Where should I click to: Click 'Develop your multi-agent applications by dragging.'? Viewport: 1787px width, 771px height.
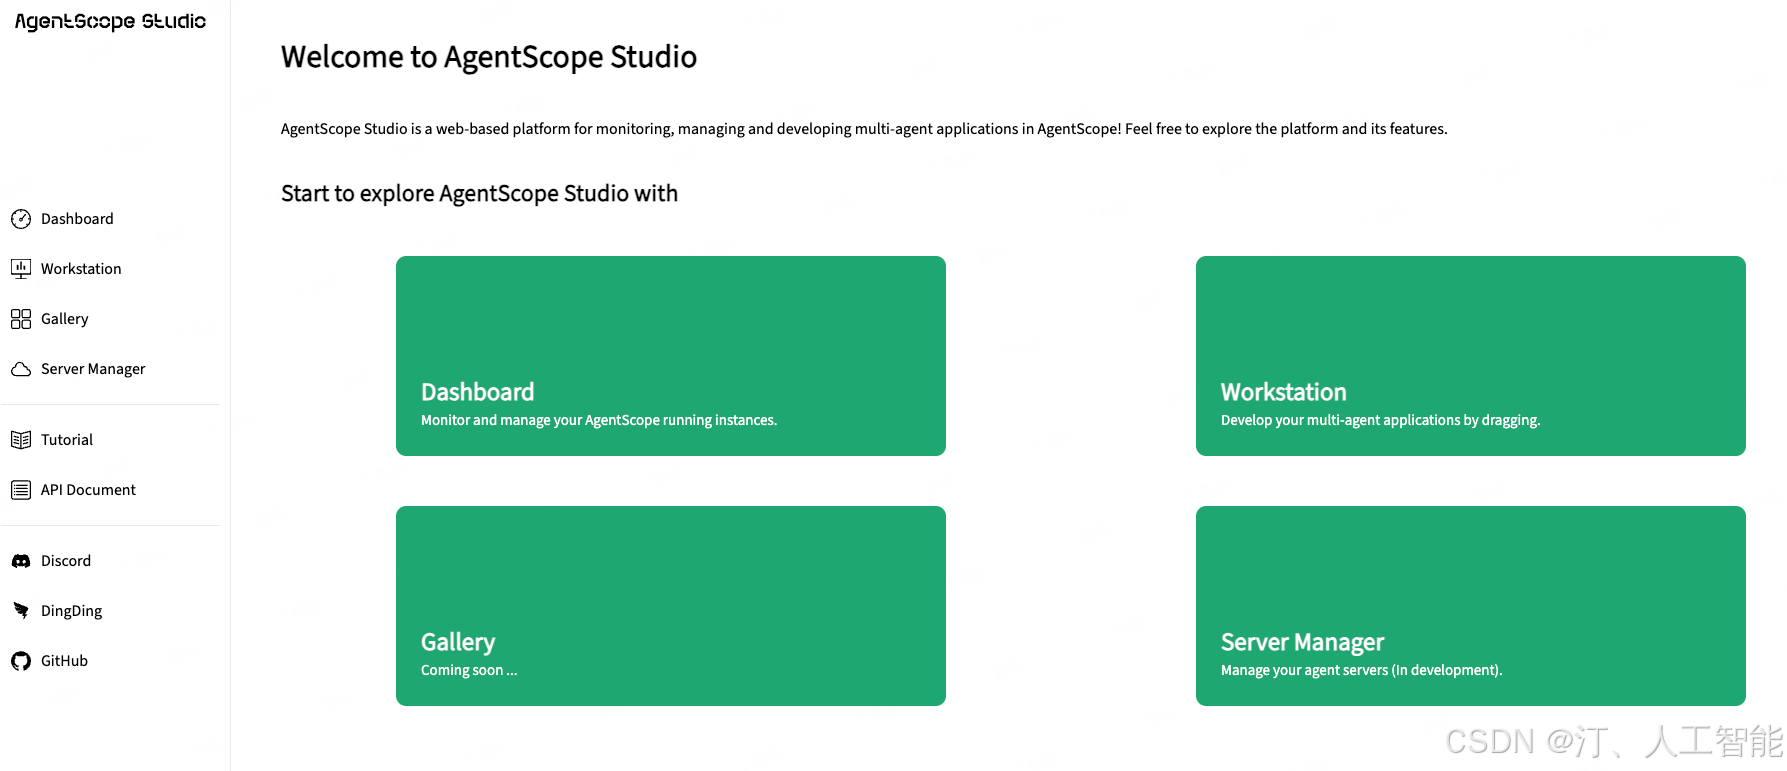(1380, 420)
